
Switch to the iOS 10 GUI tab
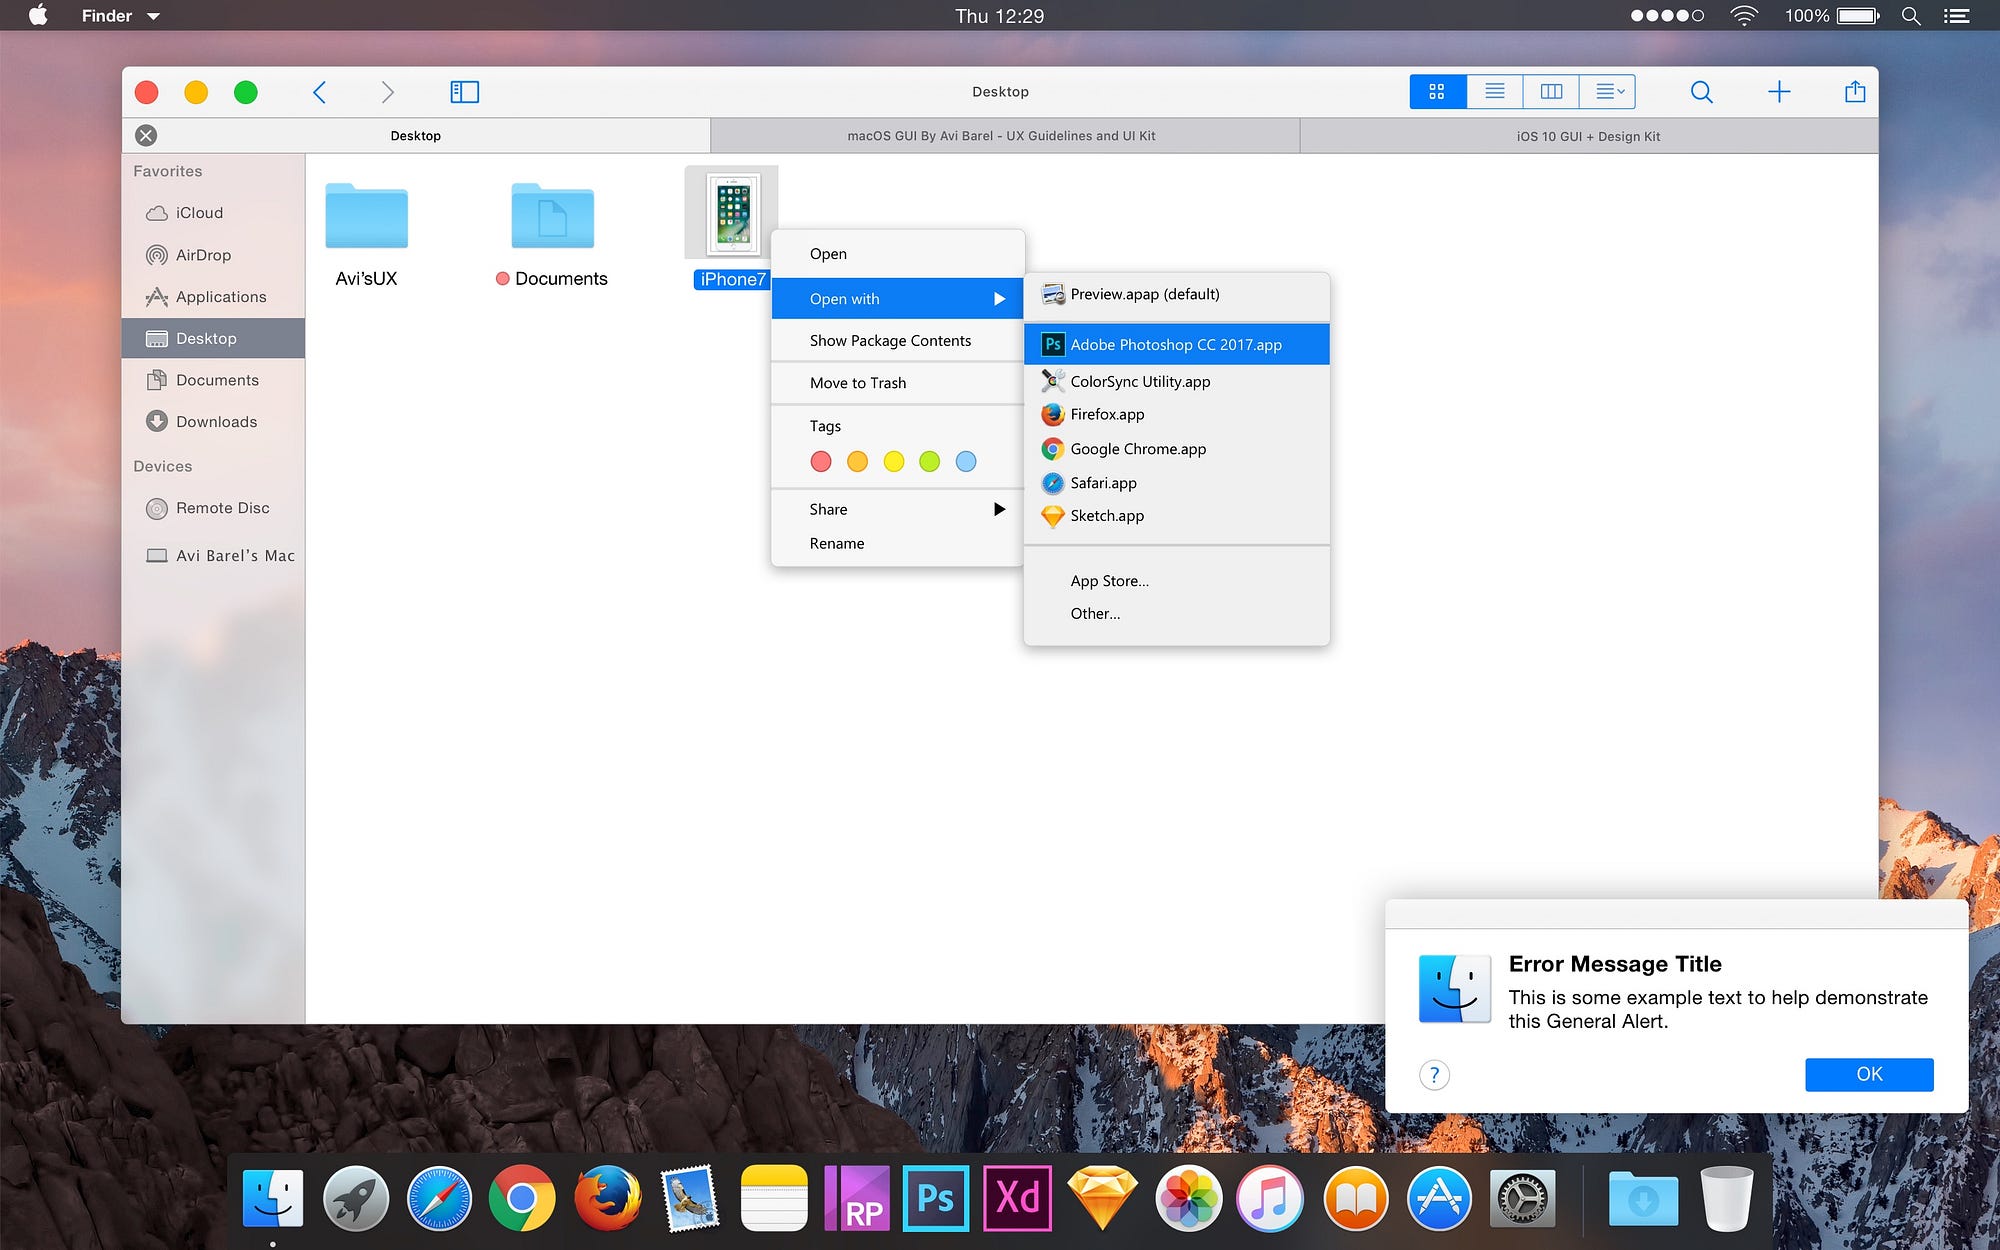pos(1588,136)
